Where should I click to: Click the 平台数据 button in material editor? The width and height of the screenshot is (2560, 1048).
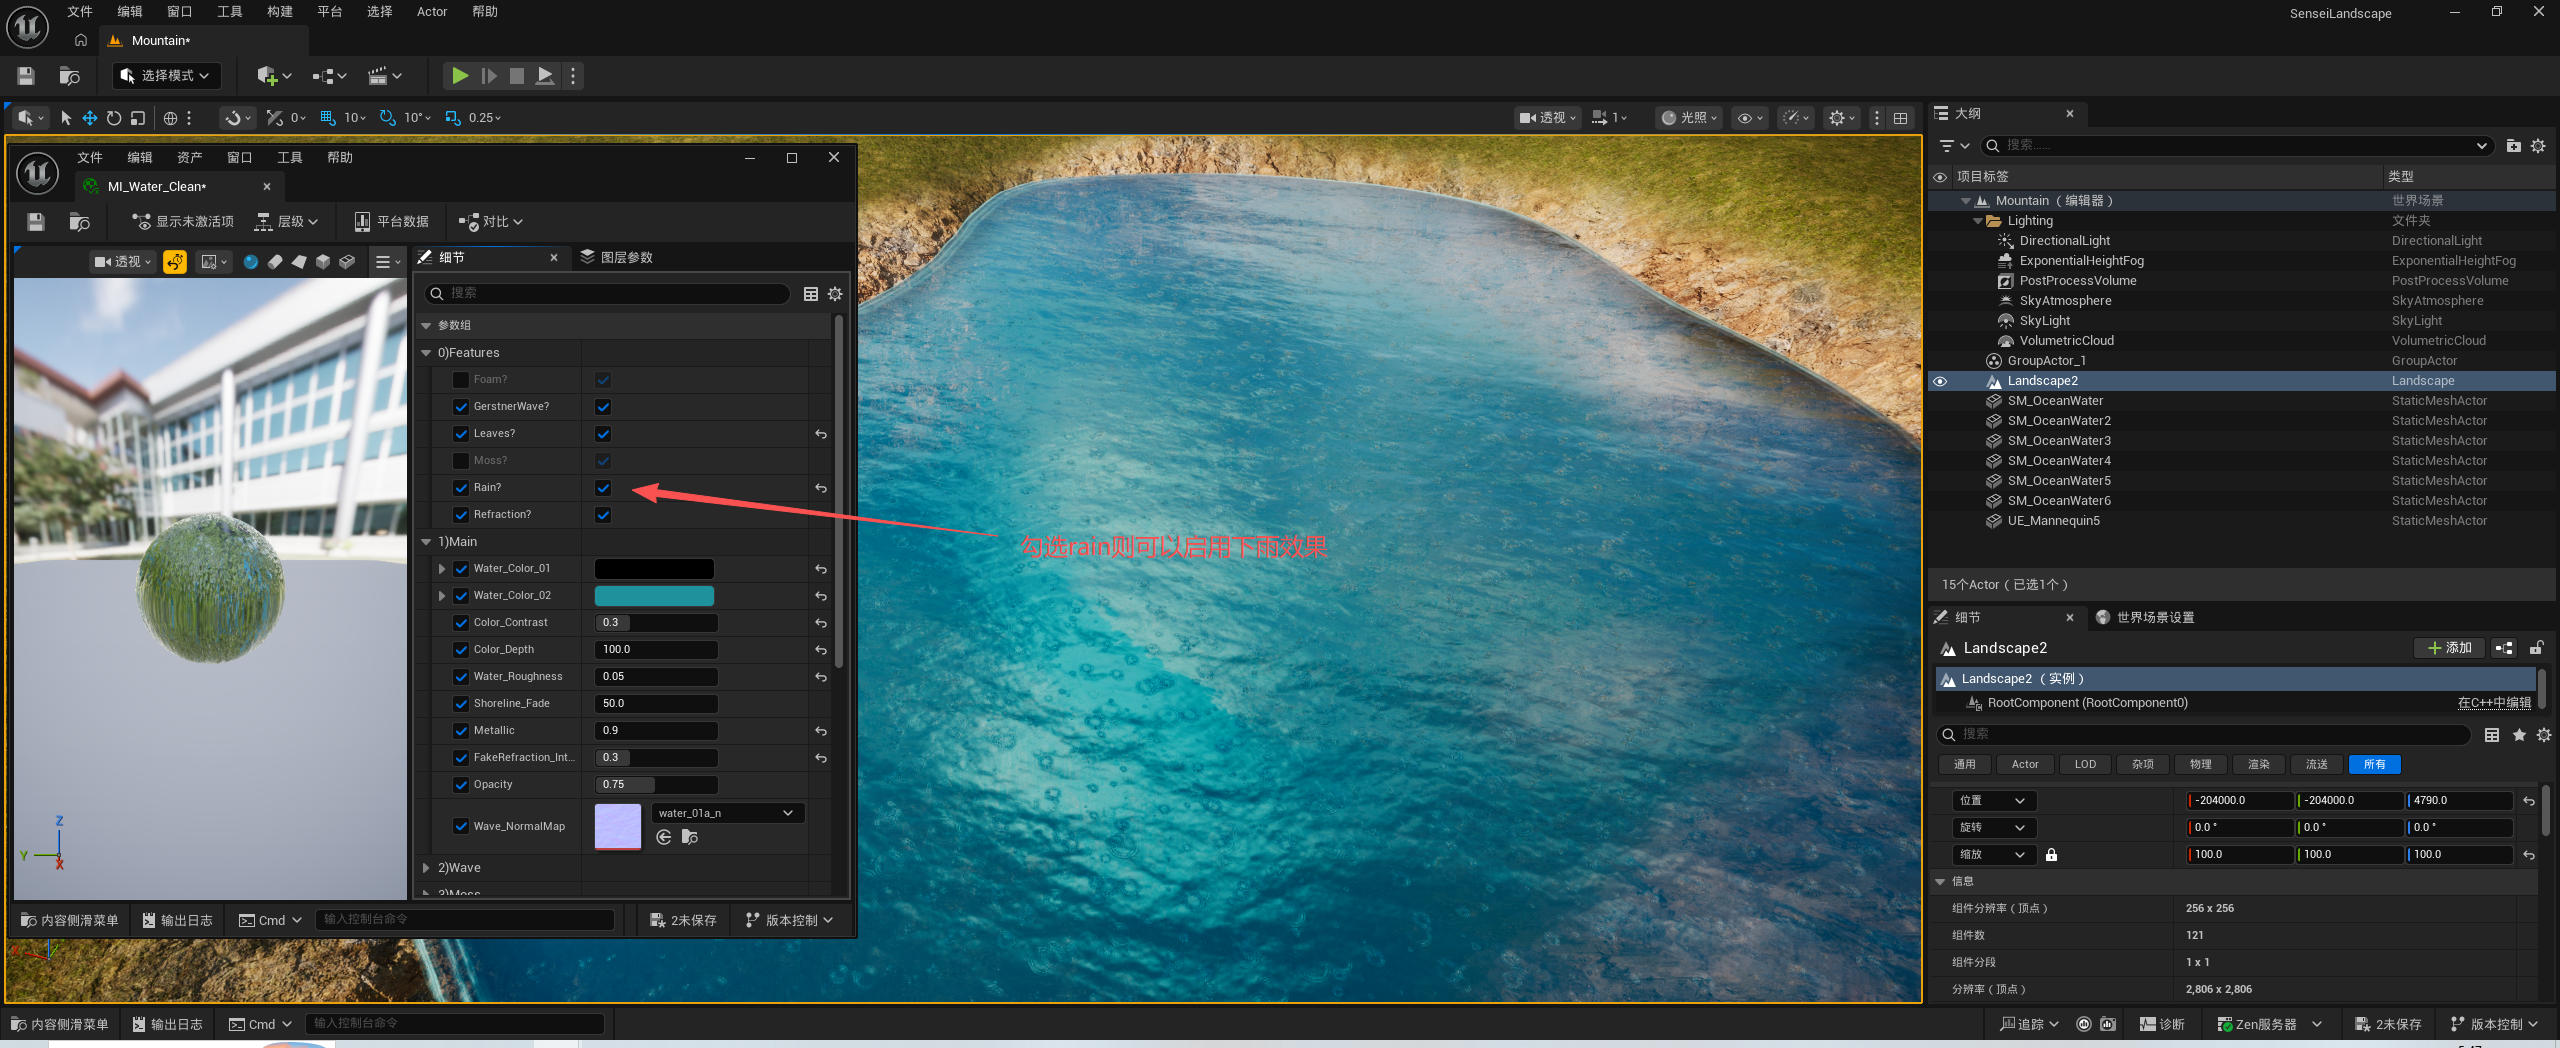tap(391, 222)
